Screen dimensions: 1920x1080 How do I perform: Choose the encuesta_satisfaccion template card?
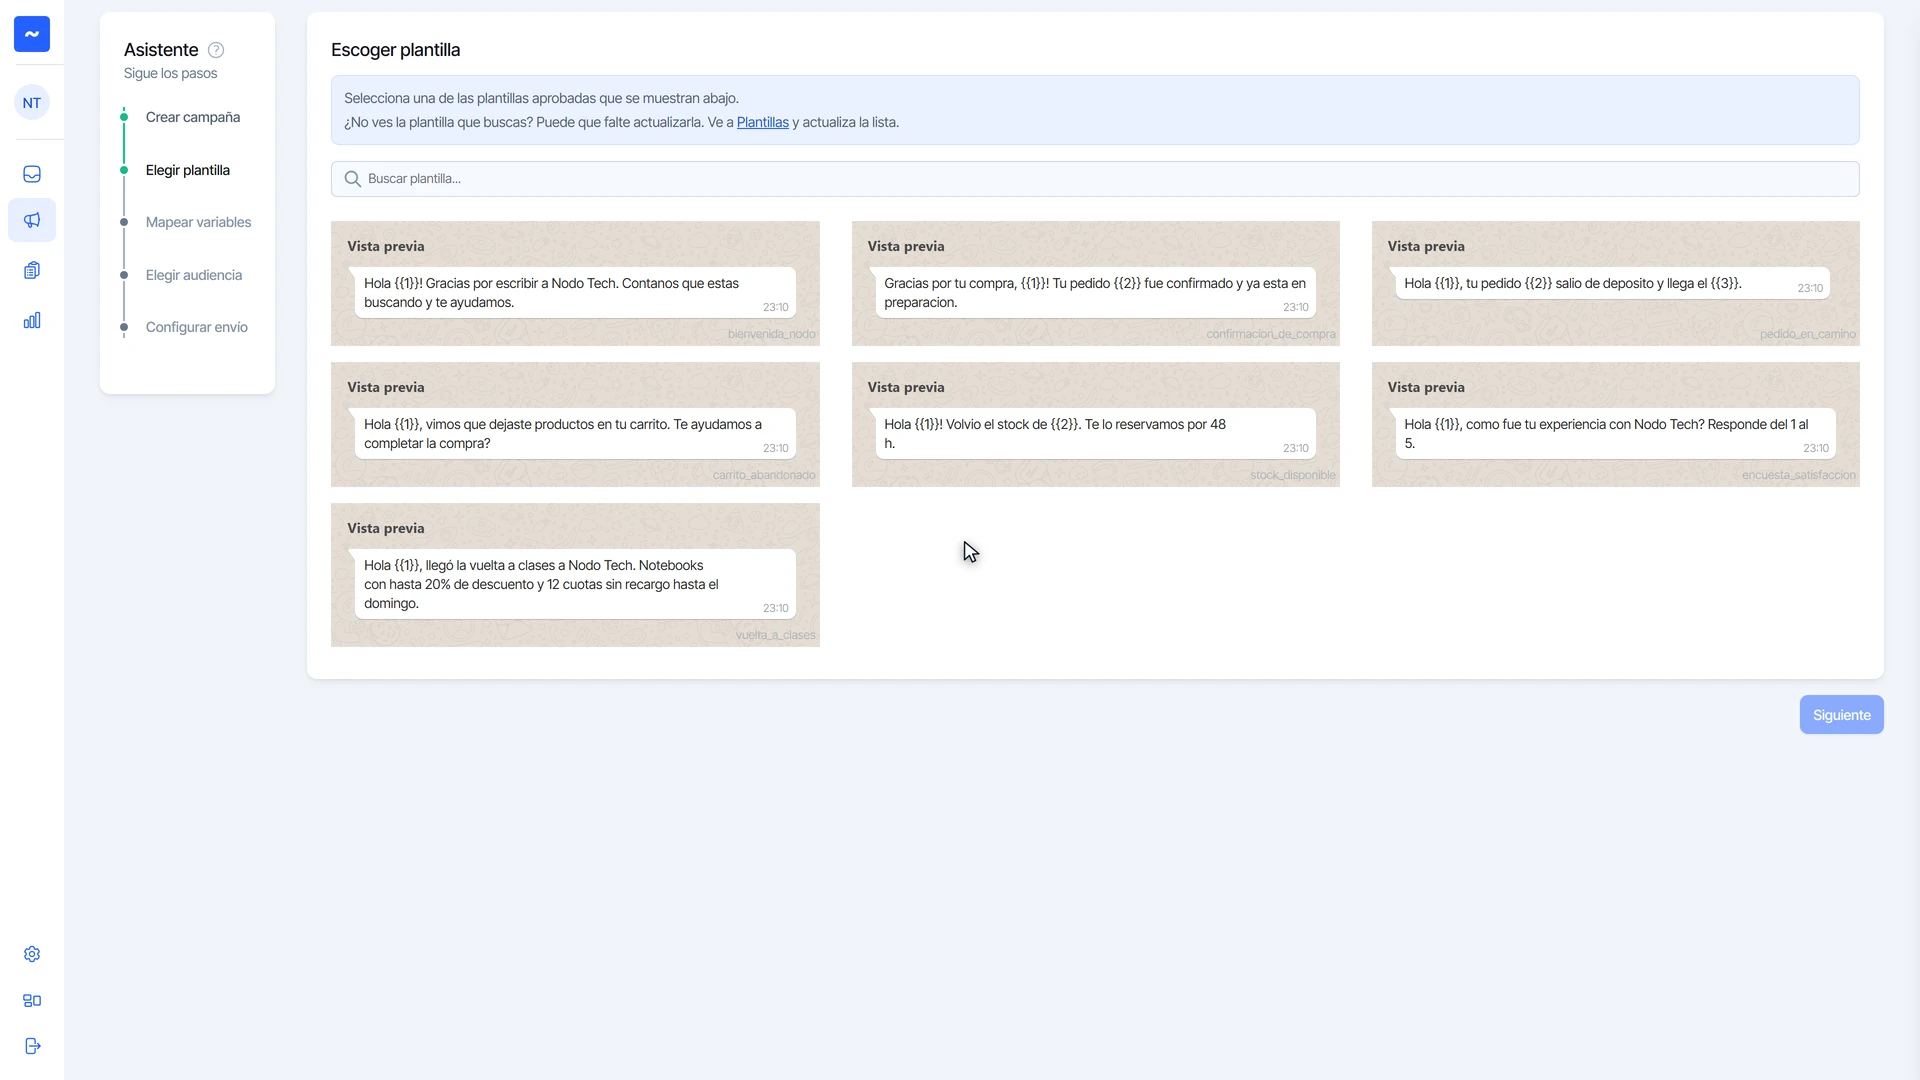(1615, 425)
